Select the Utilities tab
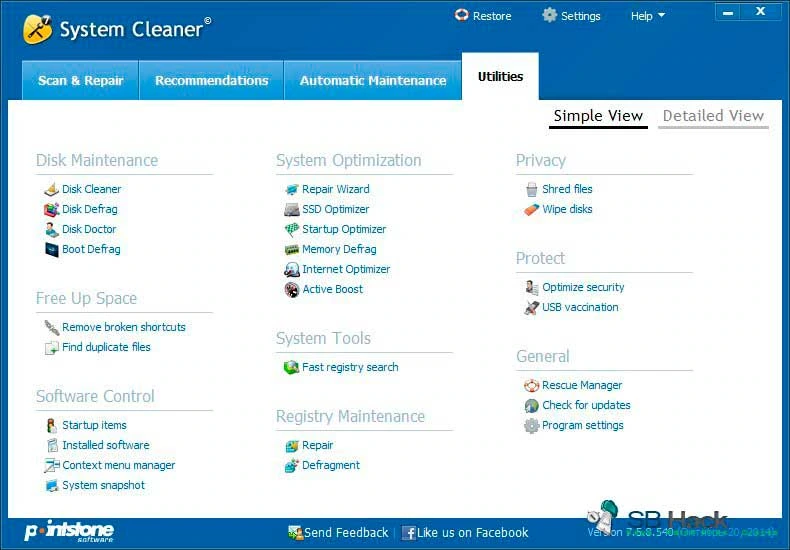Screen dimensions: 790x550 point(500,77)
